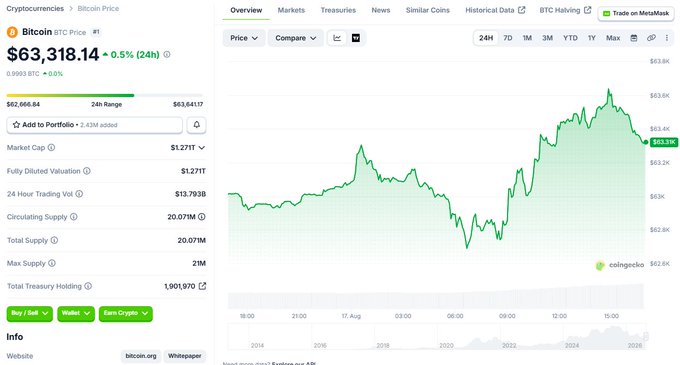Image resolution: width=680 pixels, height=365 pixels.
Task: Go to Cryptocurrencies breadcrumb link
Action: coord(35,9)
